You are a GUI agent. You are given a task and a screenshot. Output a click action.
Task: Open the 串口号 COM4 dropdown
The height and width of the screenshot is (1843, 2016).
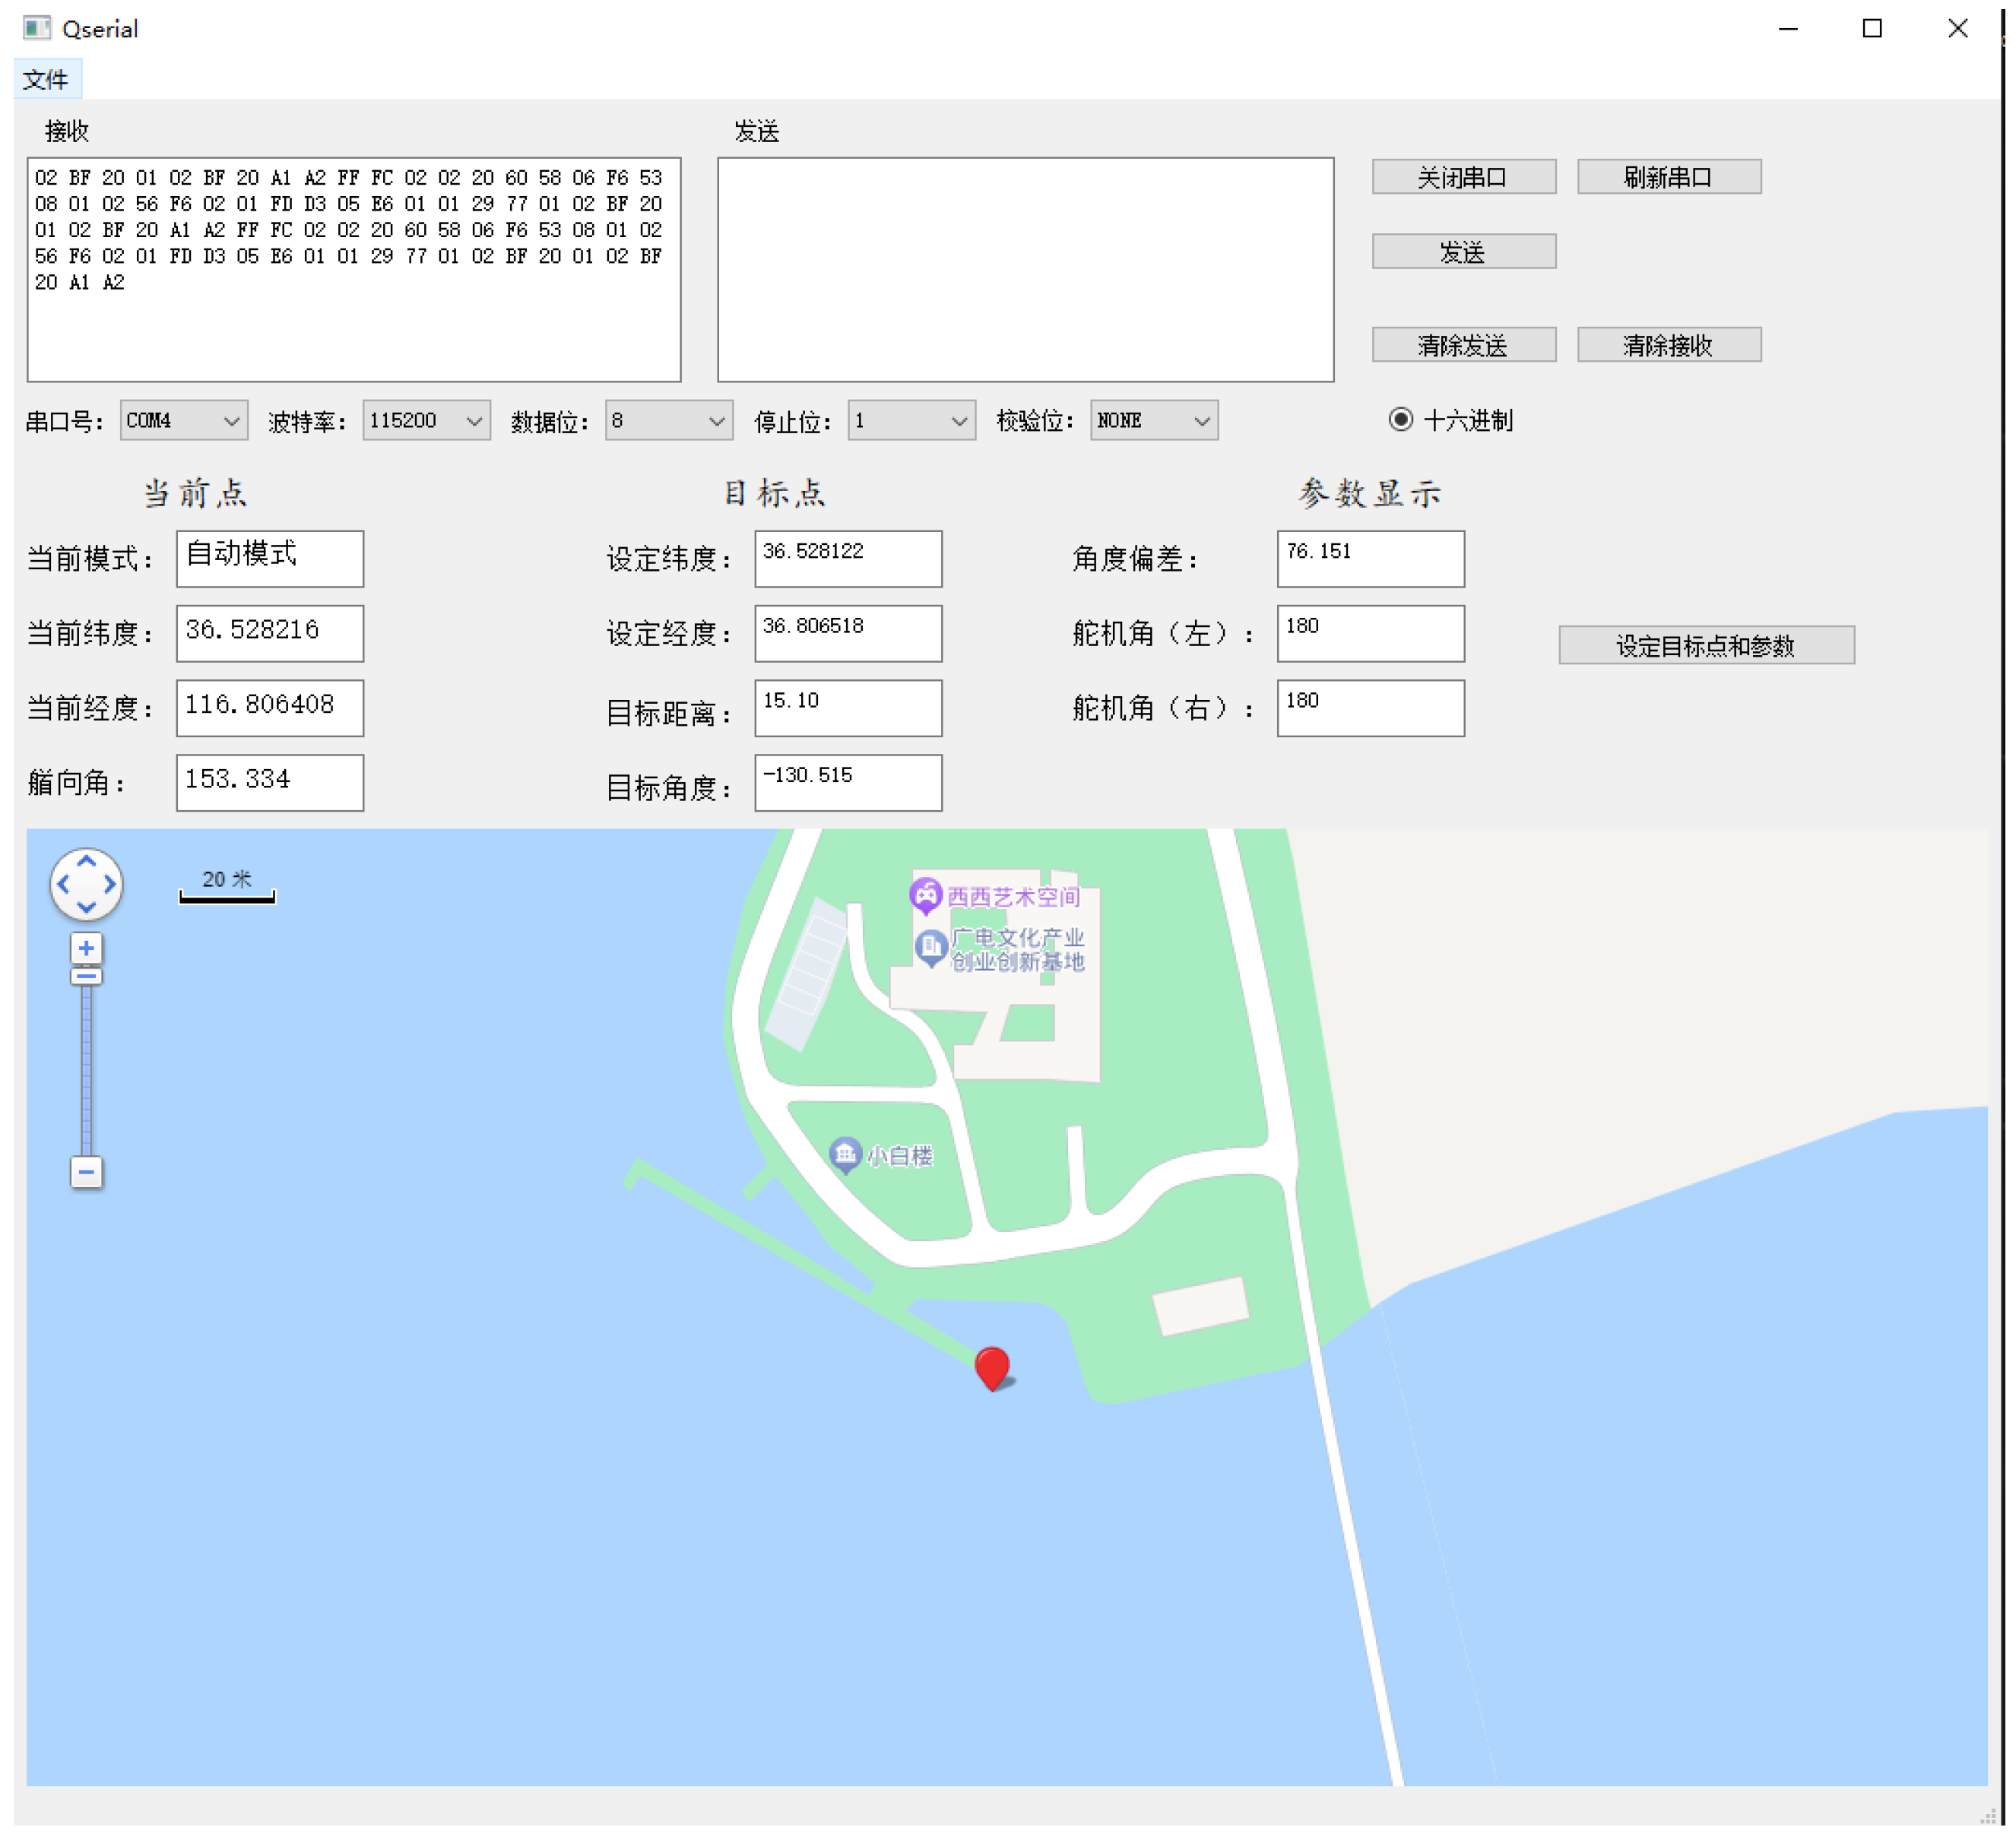coord(183,421)
